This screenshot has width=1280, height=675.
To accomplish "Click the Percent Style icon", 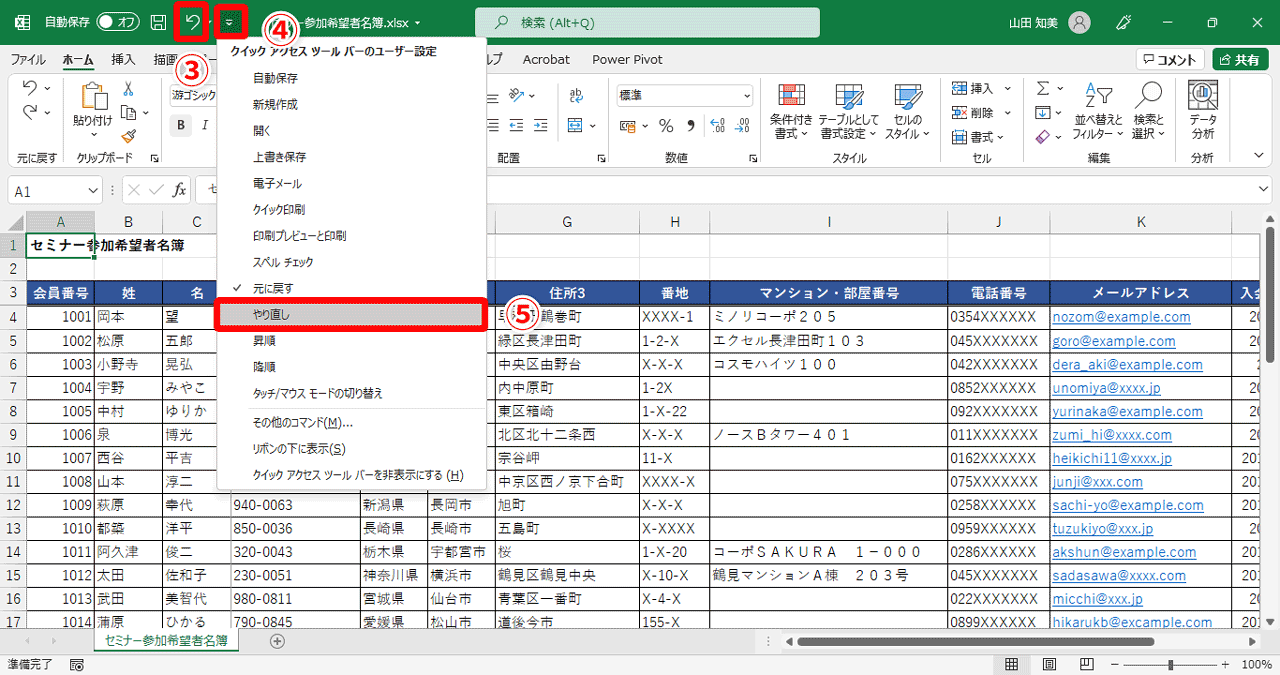I will 666,125.
